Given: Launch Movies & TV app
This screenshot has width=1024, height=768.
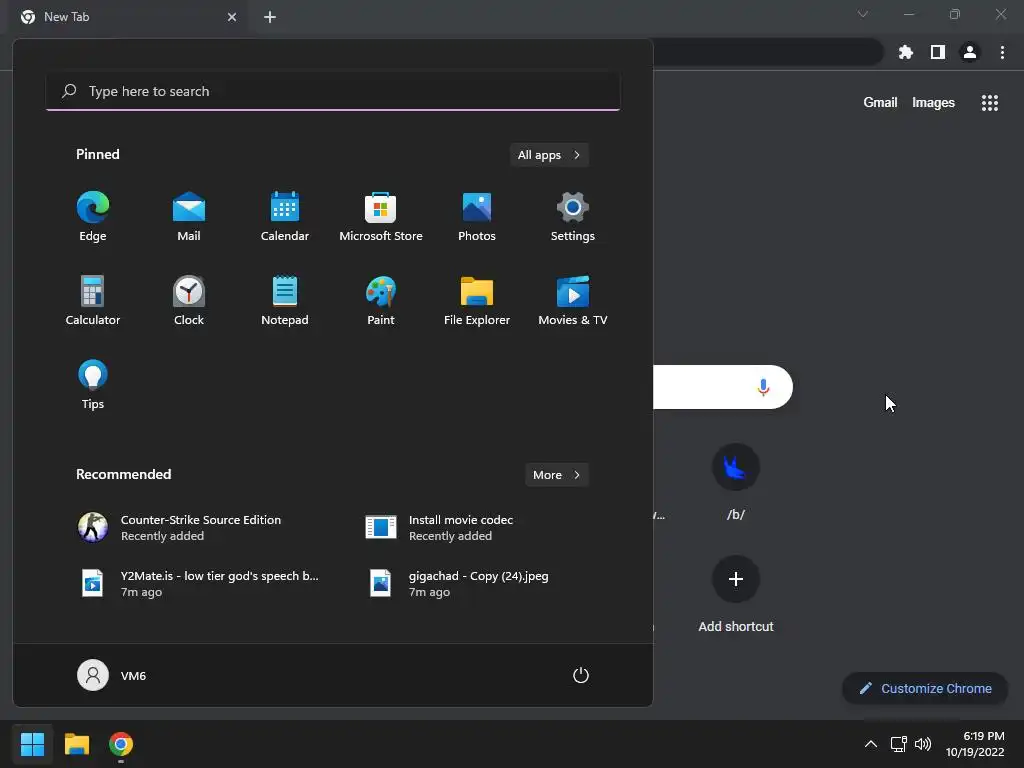Looking at the screenshot, I should [573, 300].
